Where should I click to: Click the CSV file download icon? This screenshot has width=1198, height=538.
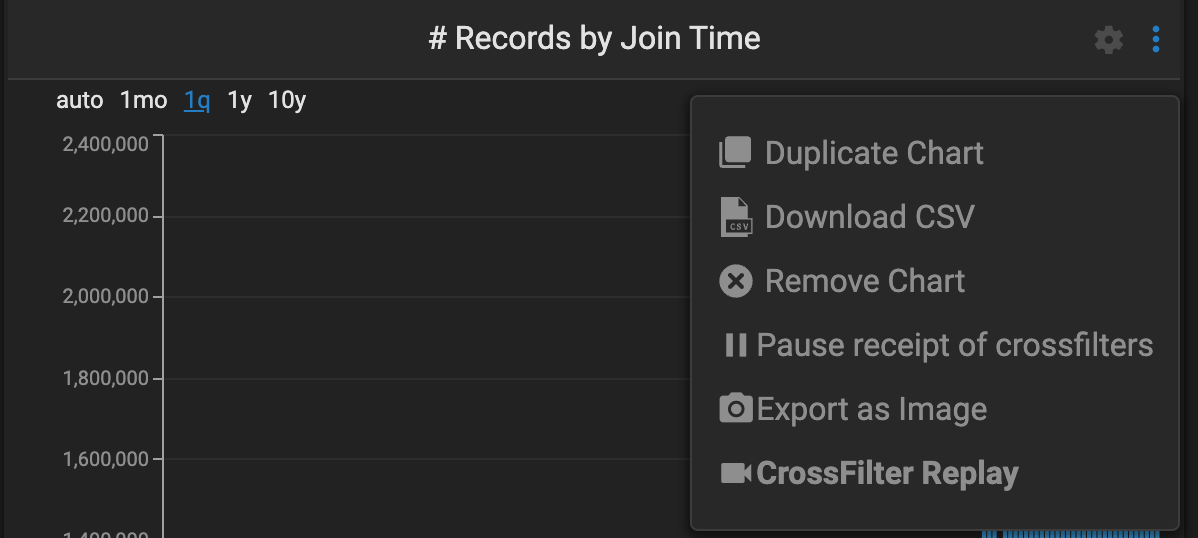pyautogui.click(x=736, y=217)
